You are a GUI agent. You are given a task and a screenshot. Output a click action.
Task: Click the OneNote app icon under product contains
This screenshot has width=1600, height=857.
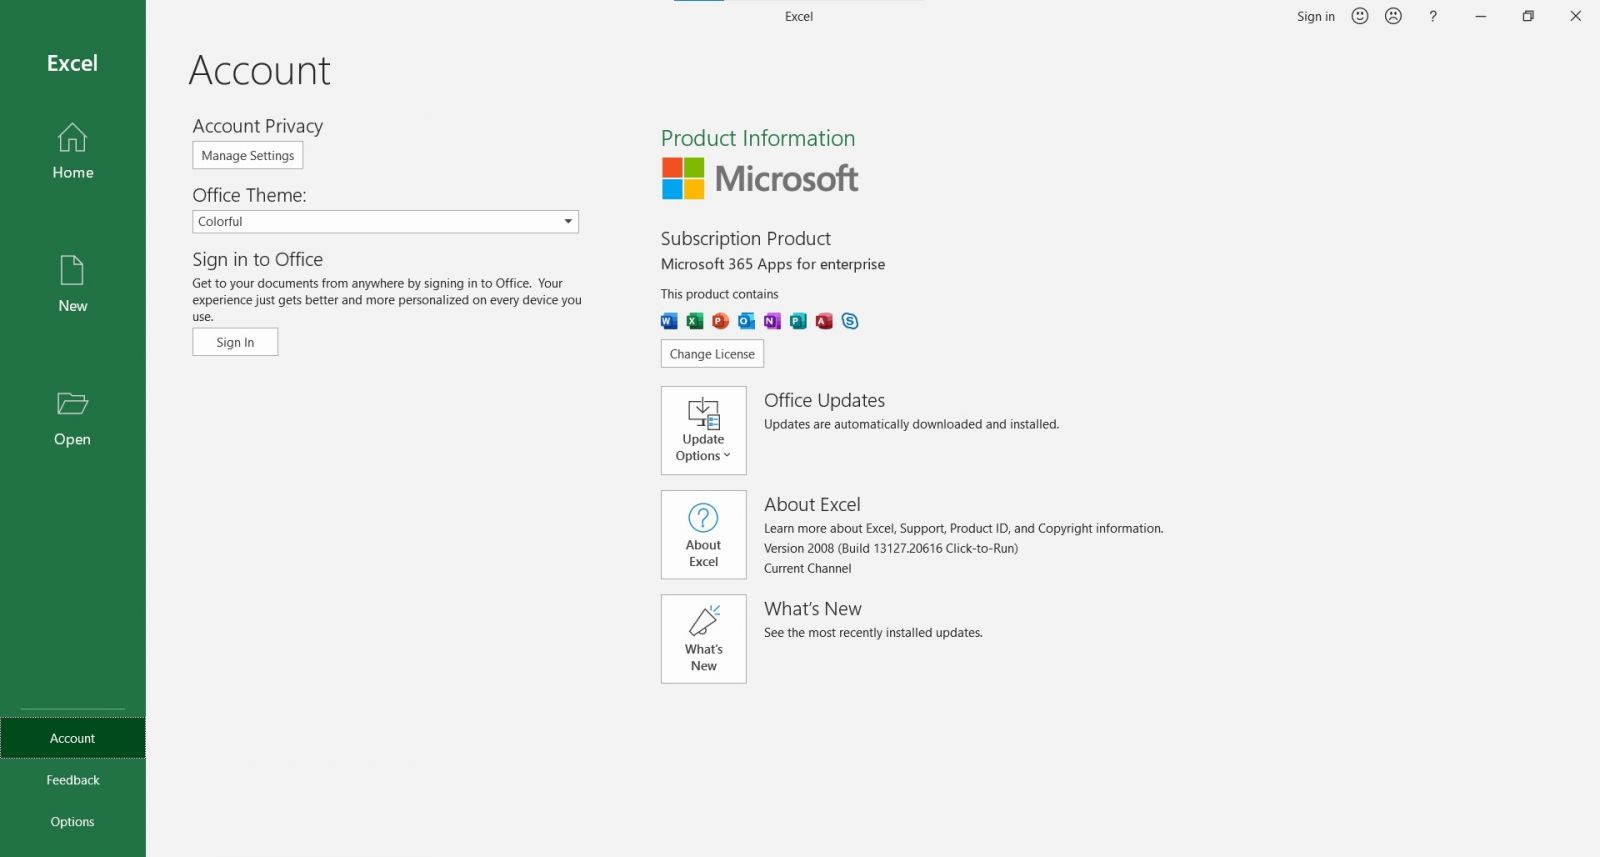[x=772, y=321]
